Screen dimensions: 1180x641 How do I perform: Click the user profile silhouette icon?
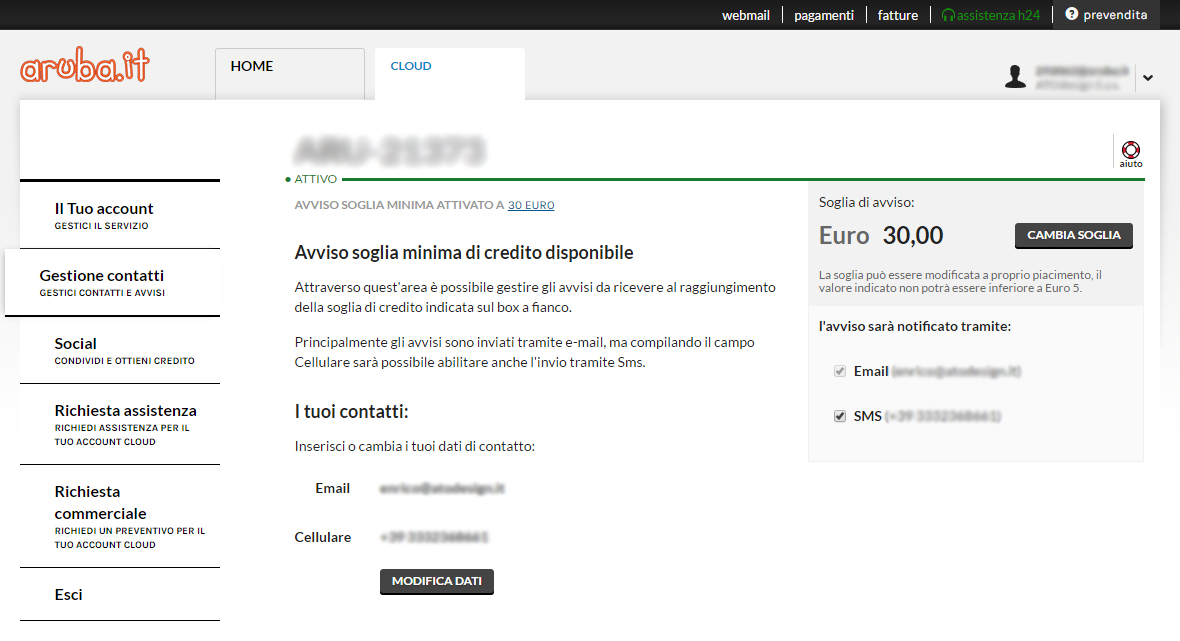click(x=1015, y=76)
